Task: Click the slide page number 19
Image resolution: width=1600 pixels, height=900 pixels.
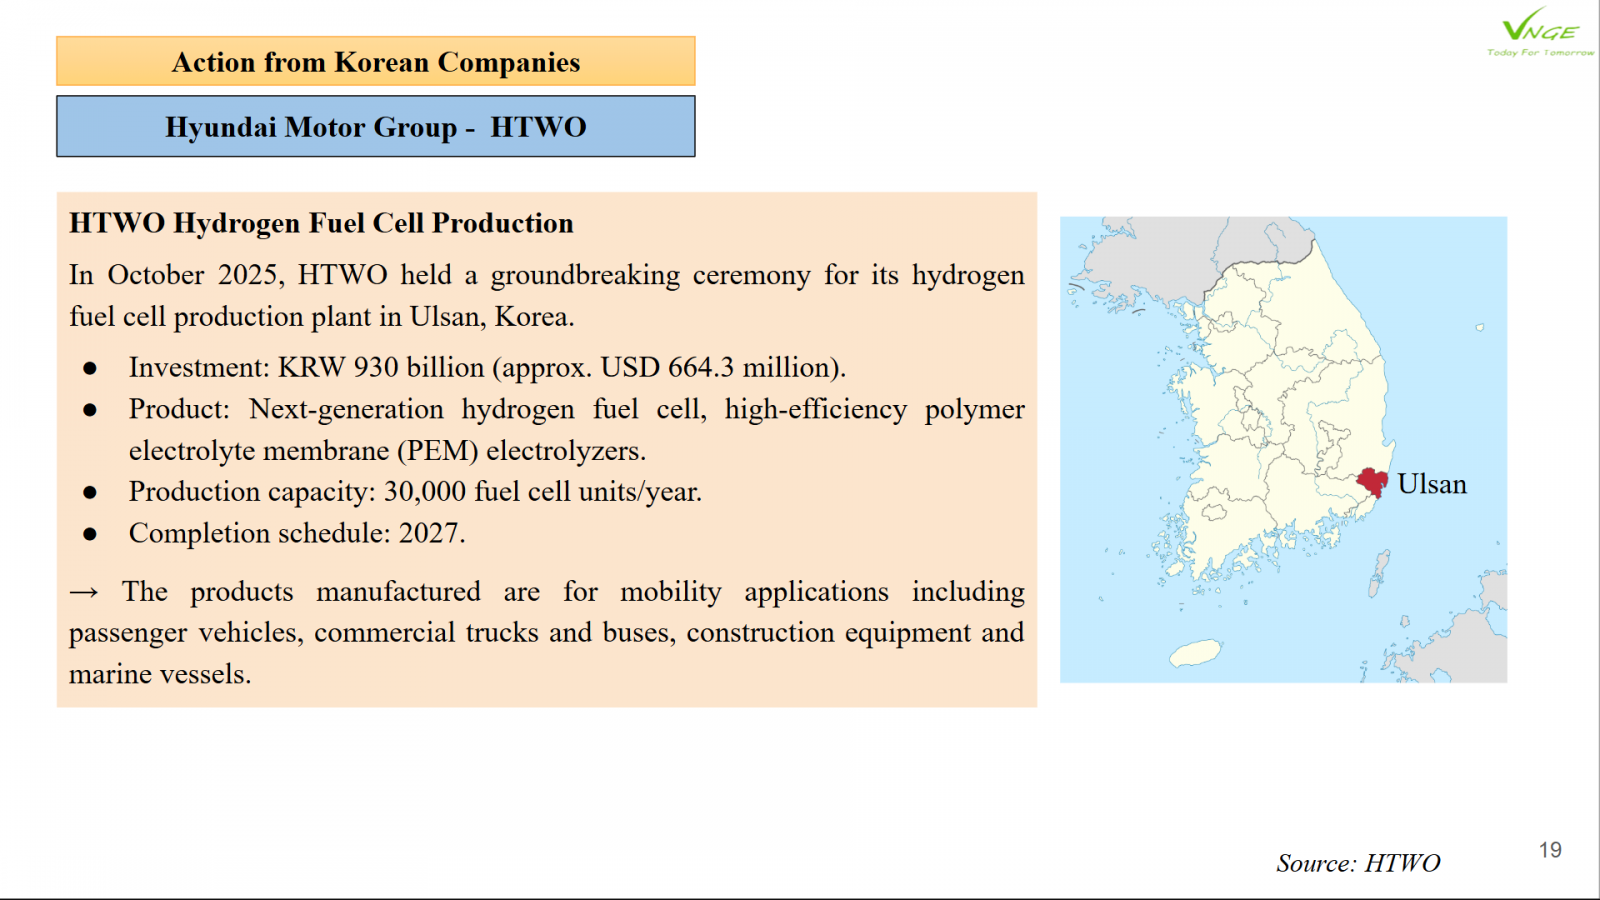Action: click(1550, 850)
